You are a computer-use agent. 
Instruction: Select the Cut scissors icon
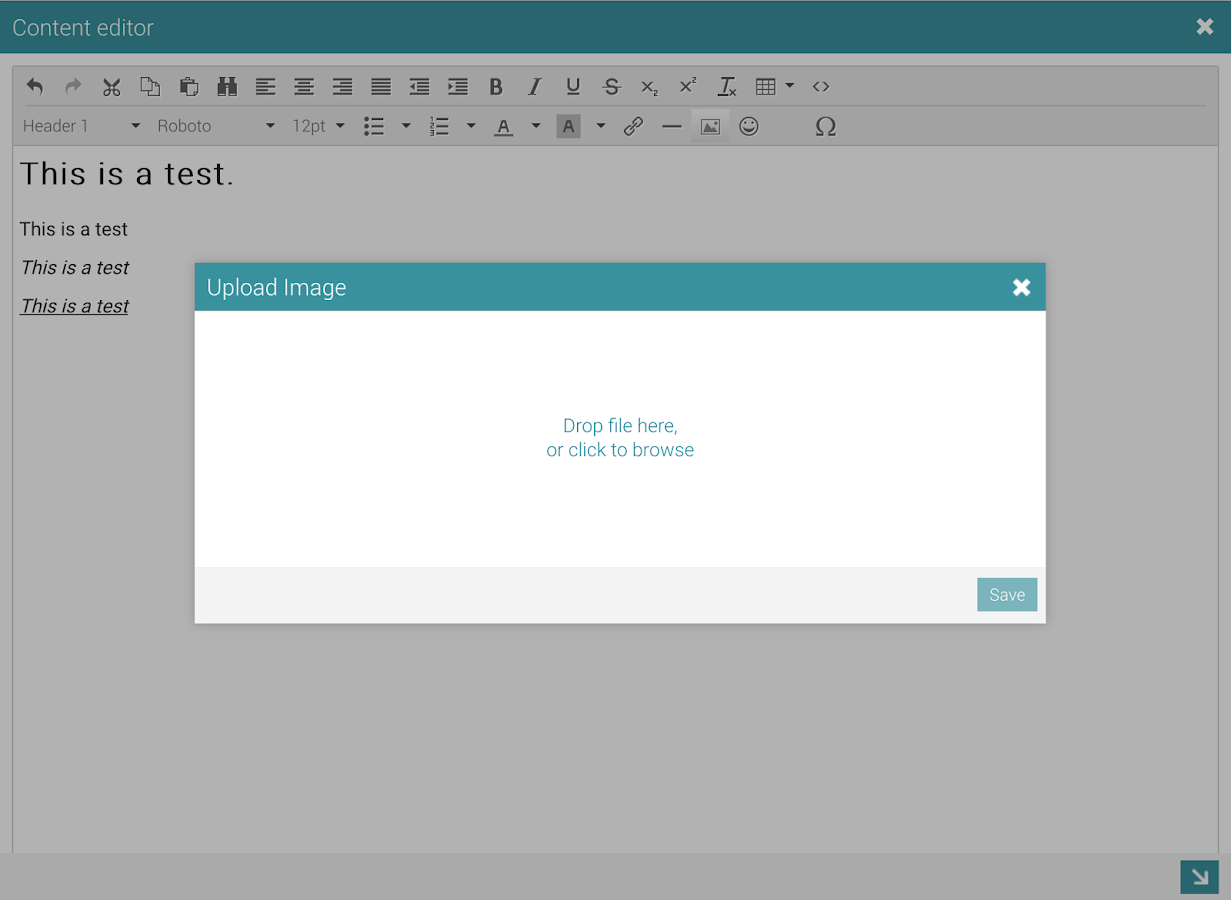[111, 87]
